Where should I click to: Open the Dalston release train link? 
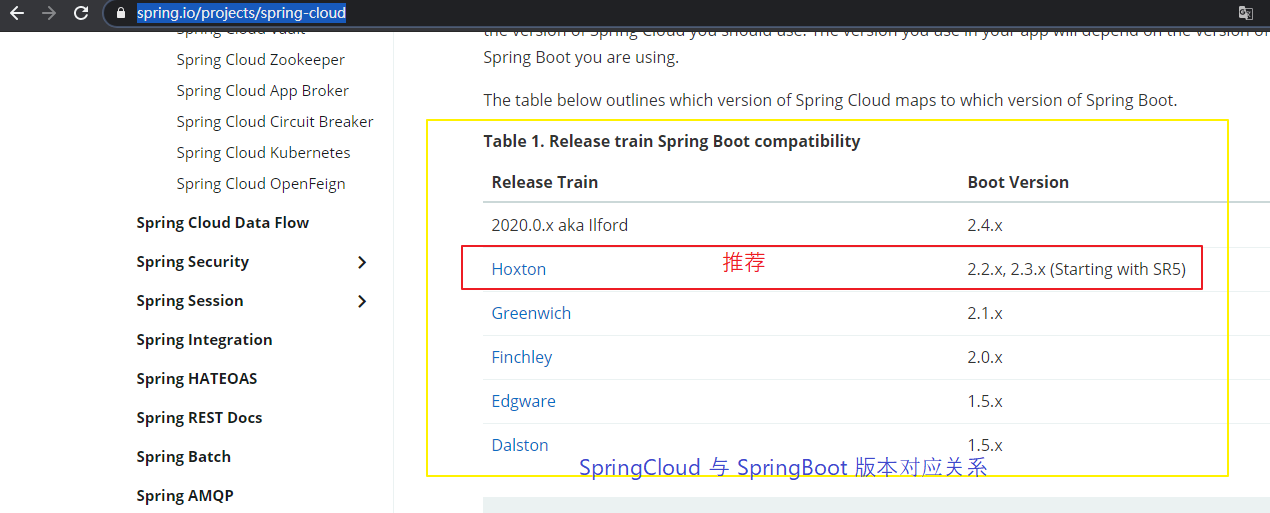pyautogui.click(x=520, y=445)
